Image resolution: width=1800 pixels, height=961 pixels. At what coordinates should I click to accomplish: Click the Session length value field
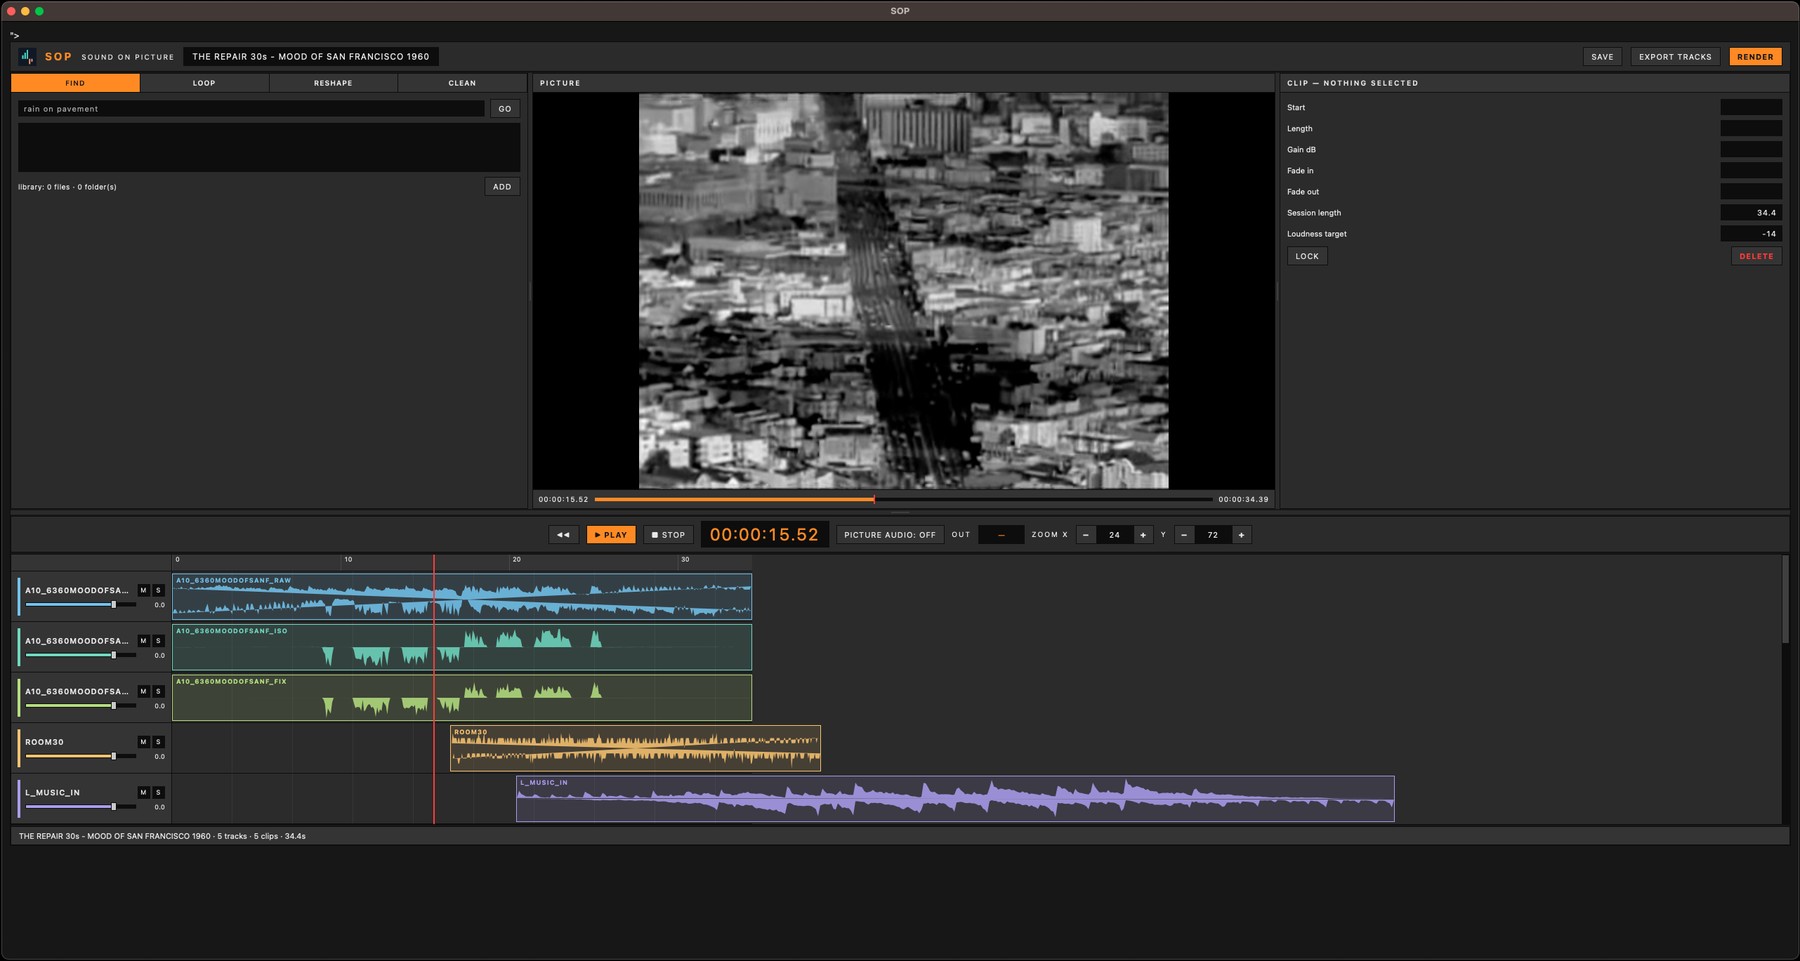pyautogui.click(x=1751, y=213)
